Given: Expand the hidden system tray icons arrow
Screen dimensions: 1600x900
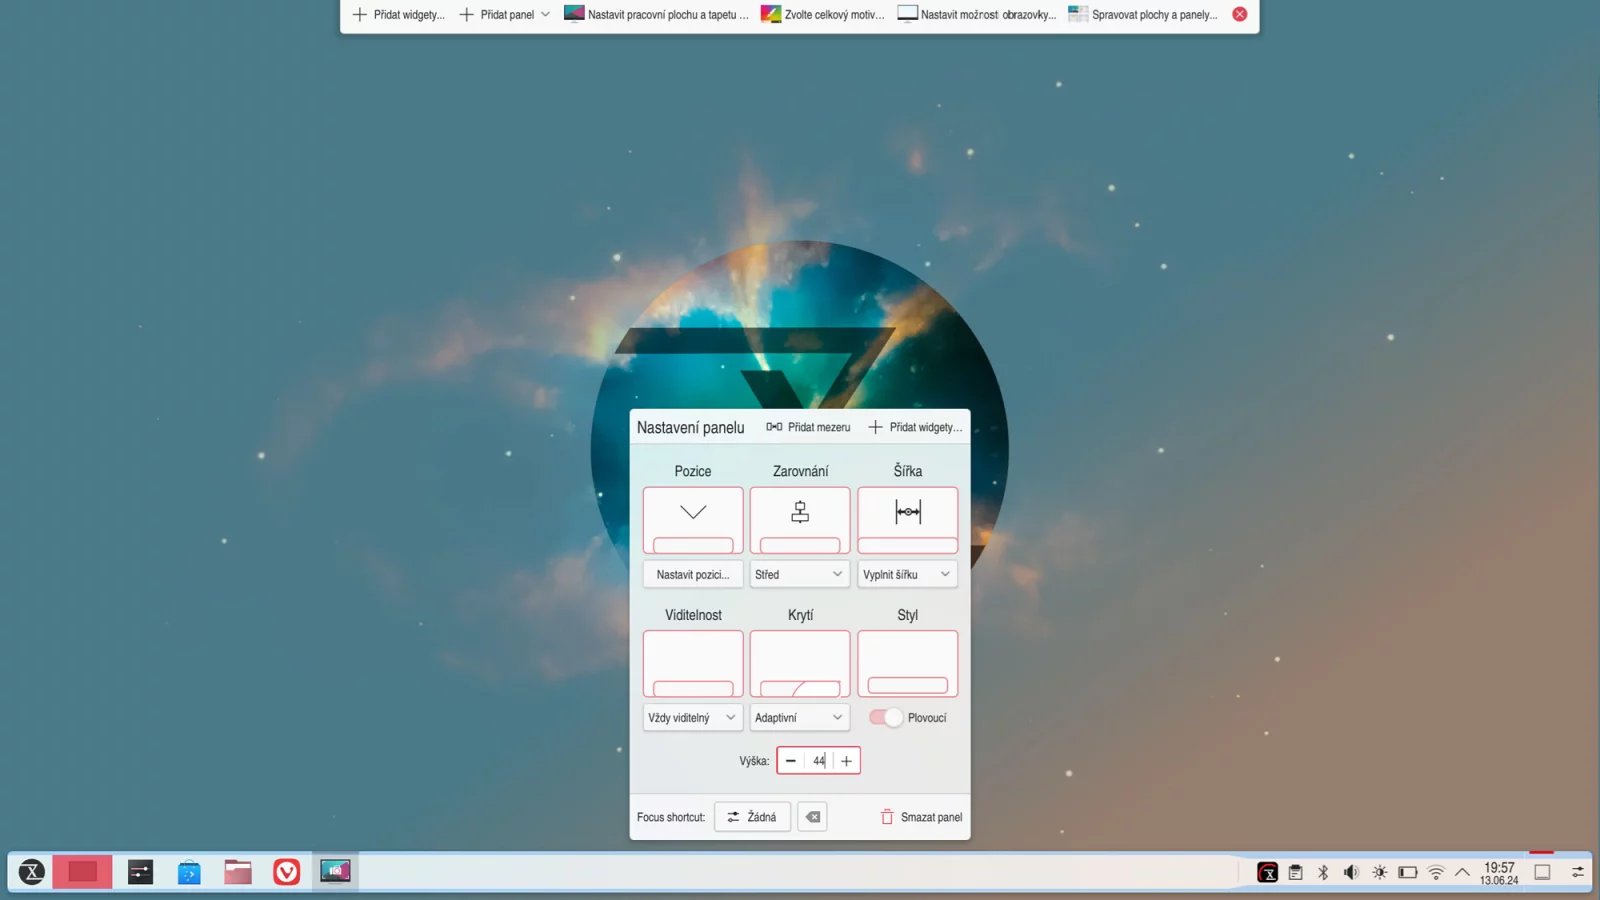Looking at the screenshot, I should pyautogui.click(x=1462, y=872).
